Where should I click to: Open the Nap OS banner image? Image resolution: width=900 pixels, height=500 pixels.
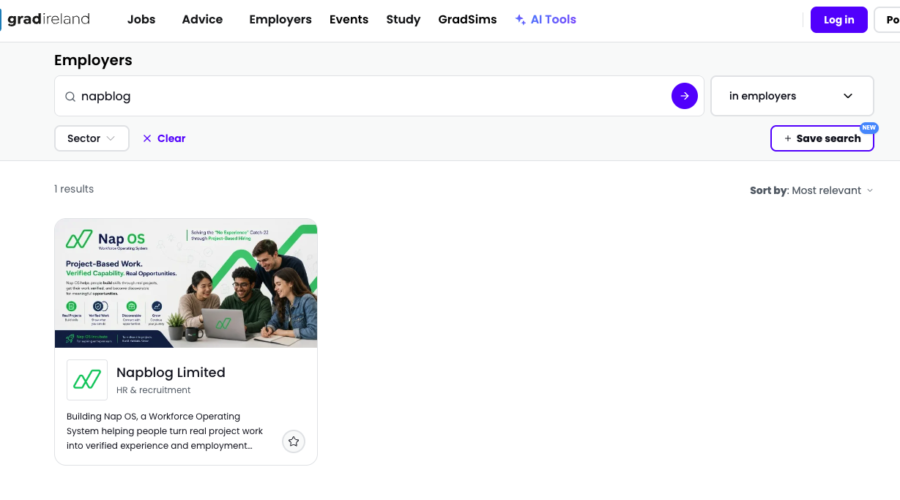186,283
